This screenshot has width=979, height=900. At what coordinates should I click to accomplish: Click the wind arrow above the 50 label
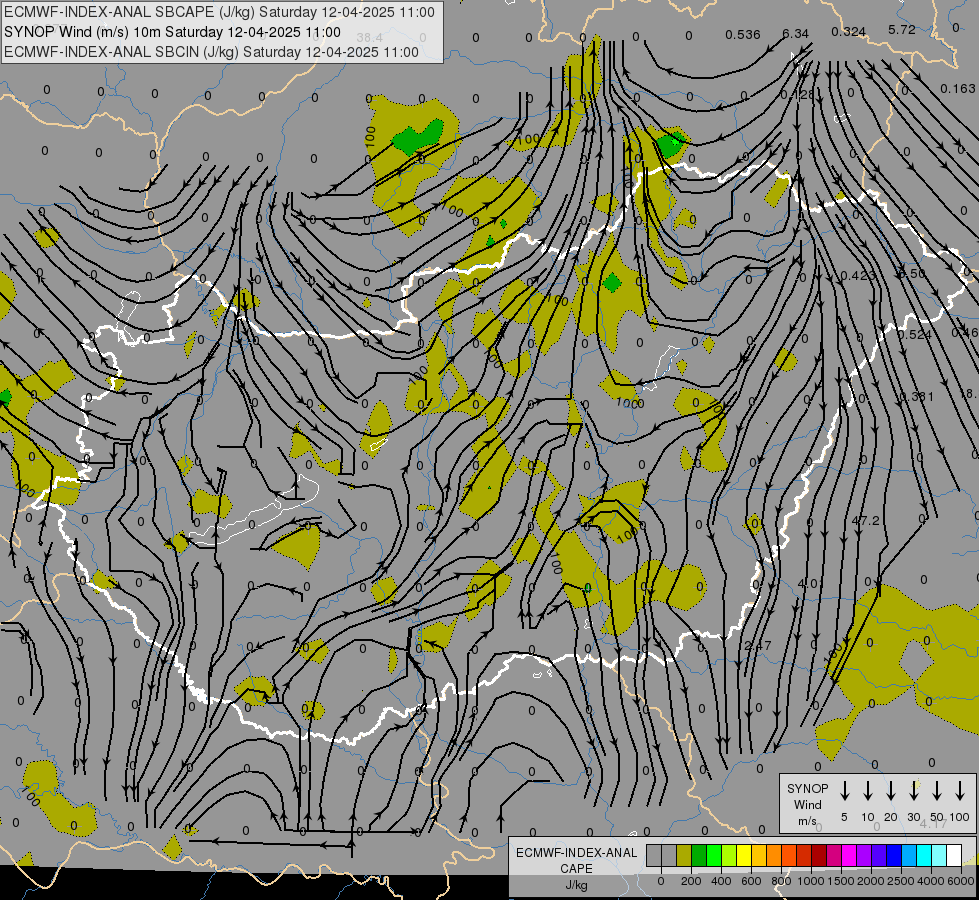coord(937,791)
